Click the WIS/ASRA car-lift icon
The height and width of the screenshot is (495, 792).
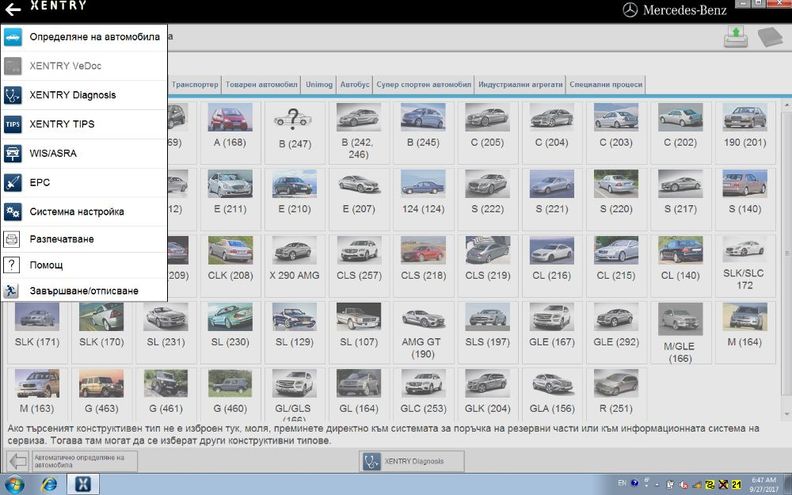coord(13,154)
